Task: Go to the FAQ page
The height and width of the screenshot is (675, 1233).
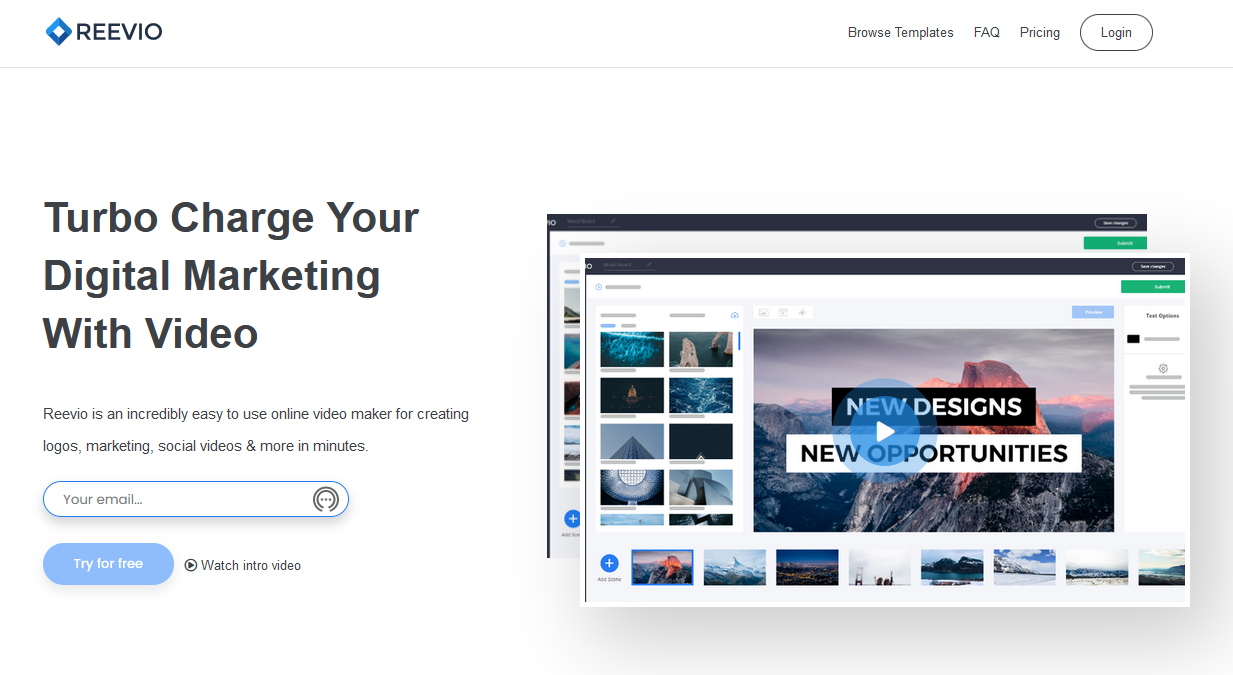Action: (x=986, y=33)
